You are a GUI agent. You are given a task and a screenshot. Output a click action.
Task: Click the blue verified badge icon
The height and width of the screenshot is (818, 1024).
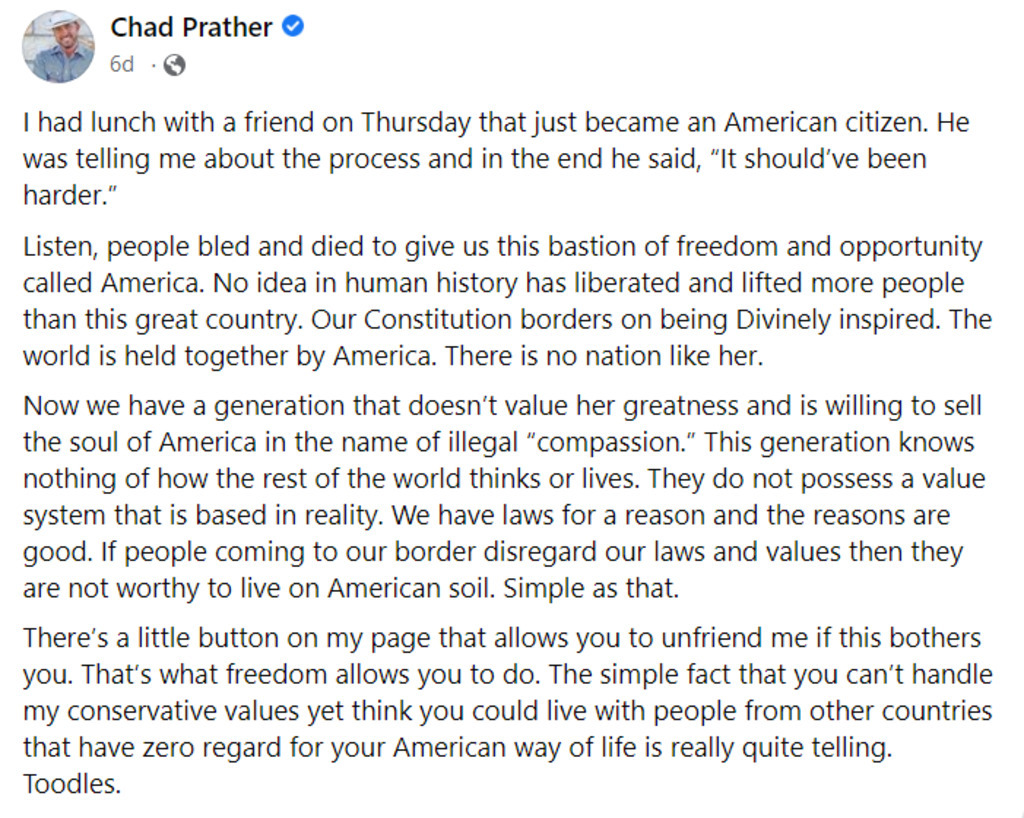tap(293, 27)
